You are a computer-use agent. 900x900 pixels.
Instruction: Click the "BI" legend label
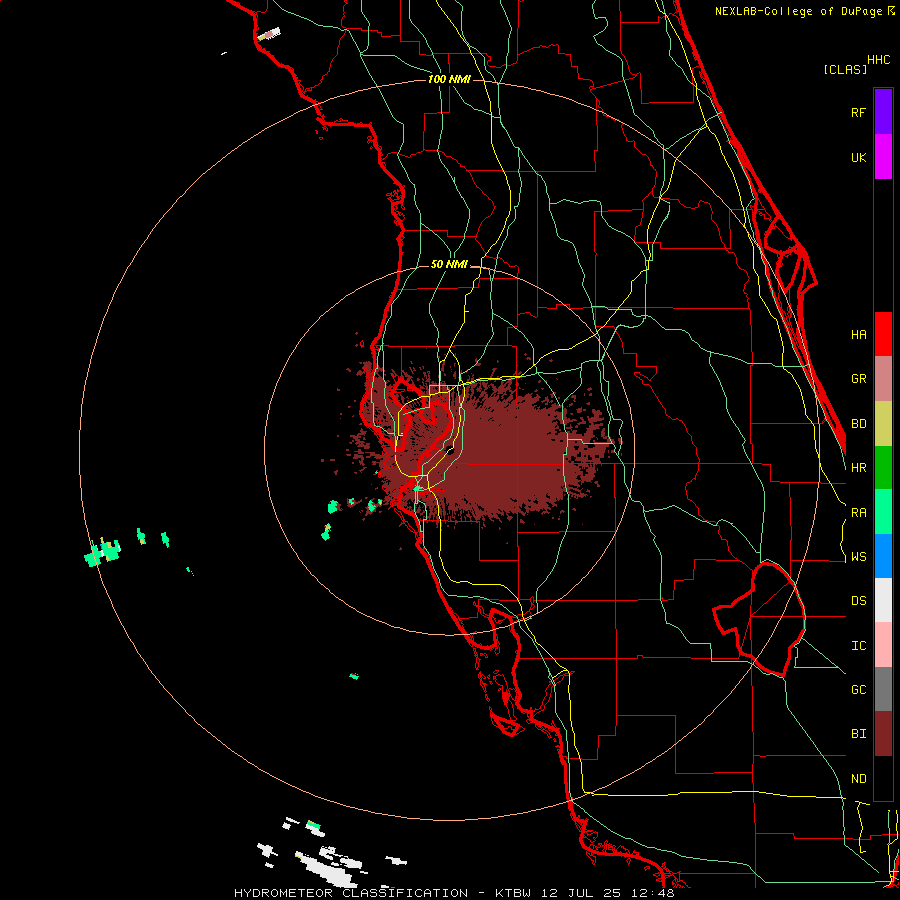(x=858, y=734)
